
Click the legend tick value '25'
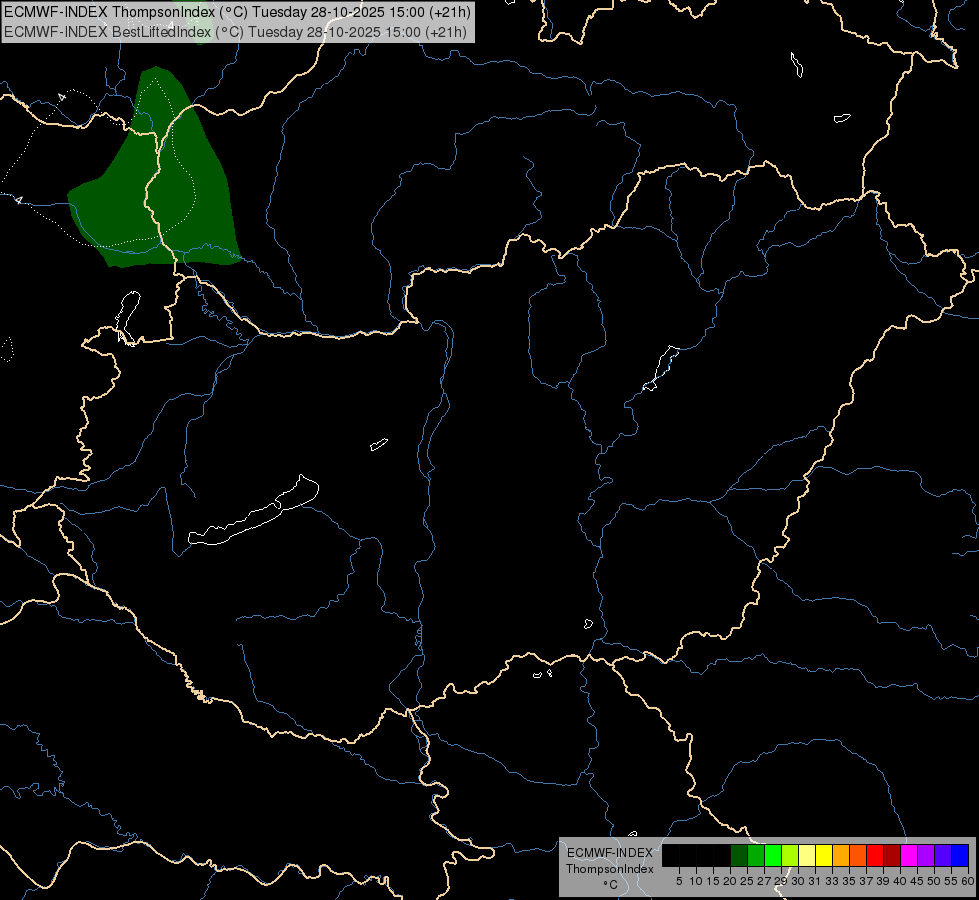click(x=747, y=881)
